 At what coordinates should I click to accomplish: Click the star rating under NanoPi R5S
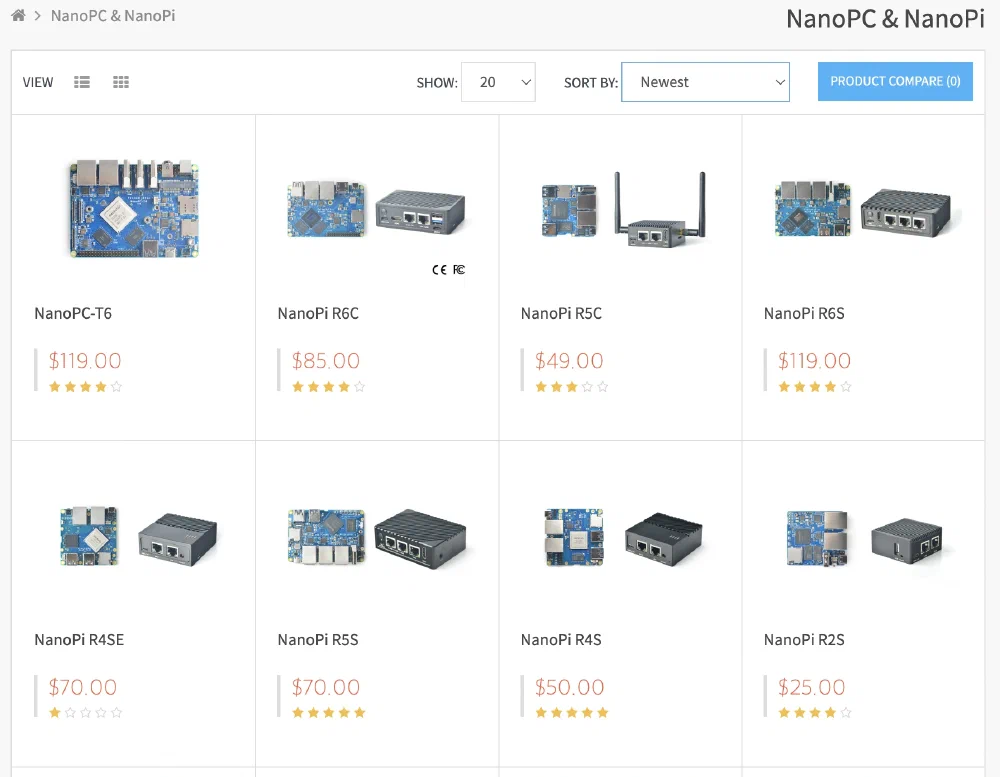(x=328, y=713)
